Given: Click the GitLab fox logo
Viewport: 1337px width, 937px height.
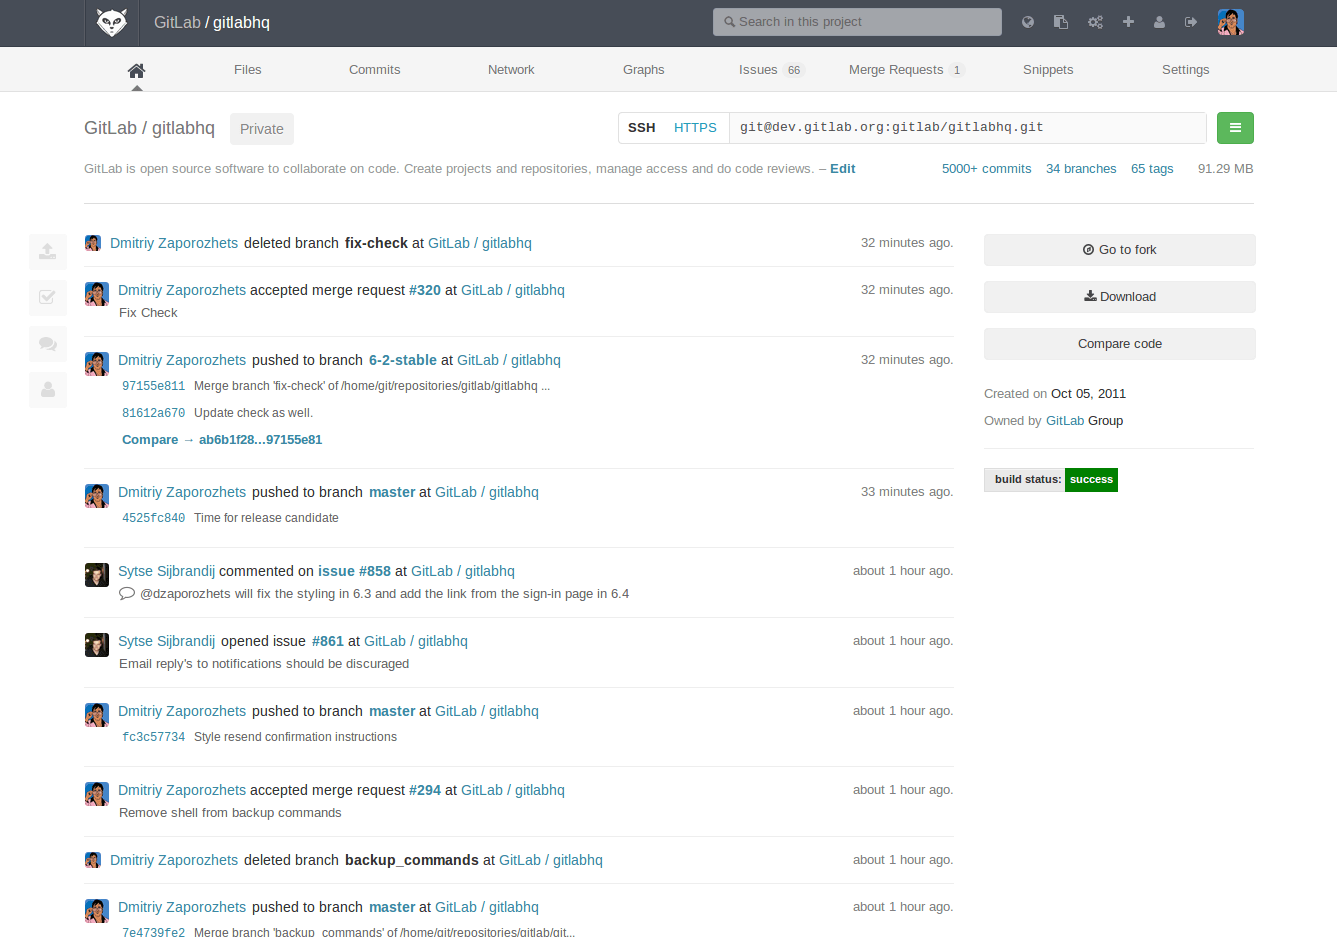Looking at the screenshot, I should (111, 22).
